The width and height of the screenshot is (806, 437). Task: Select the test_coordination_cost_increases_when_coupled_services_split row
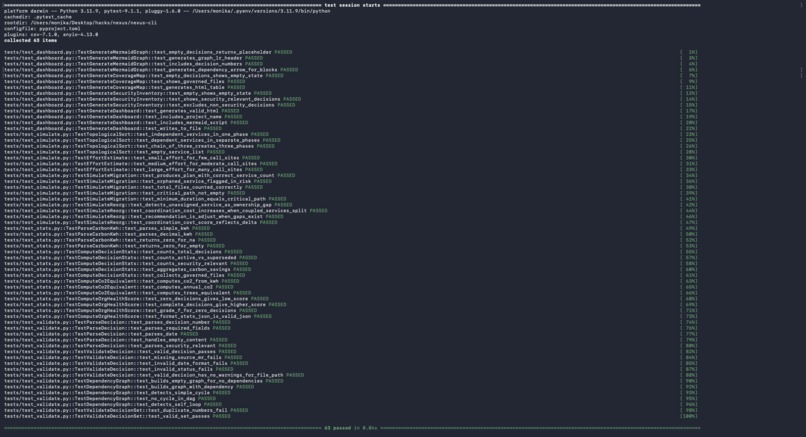[166, 210]
